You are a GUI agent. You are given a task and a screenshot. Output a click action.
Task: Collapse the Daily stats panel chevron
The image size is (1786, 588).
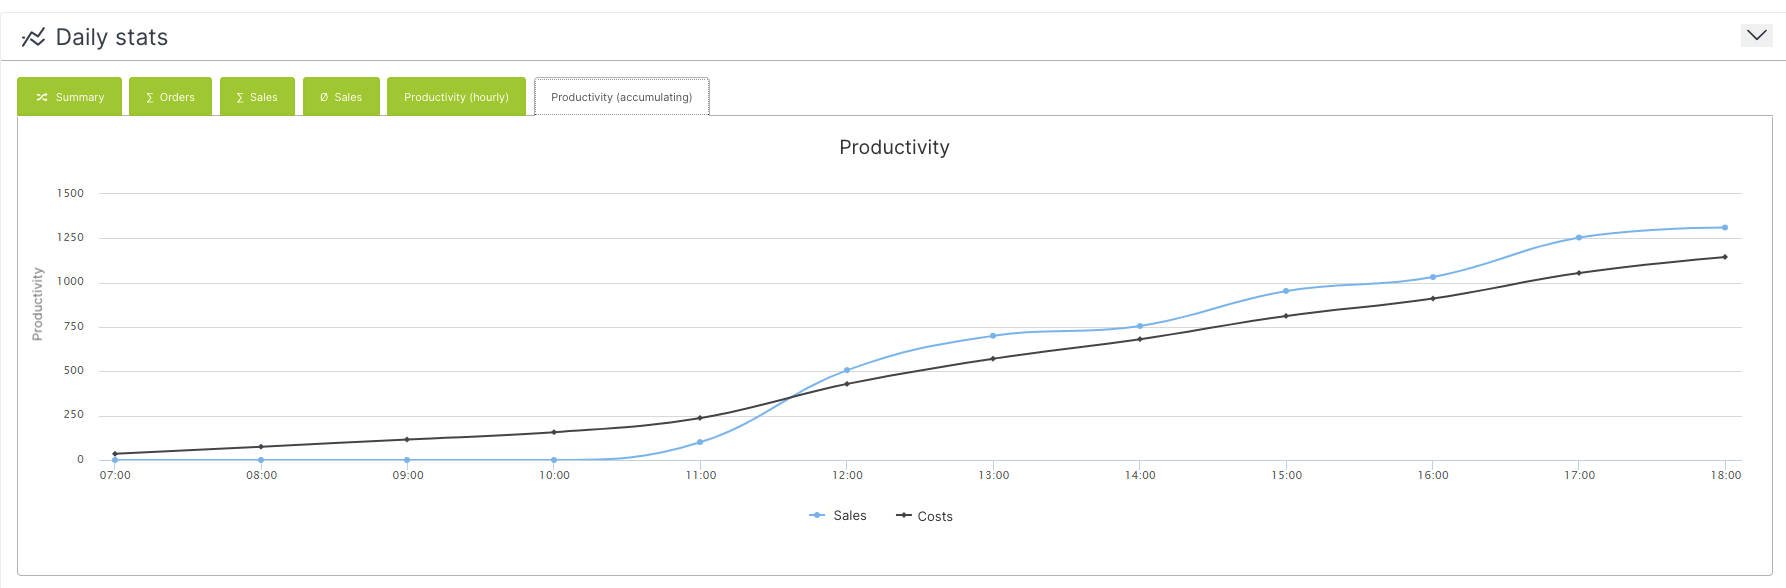click(x=1756, y=36)
